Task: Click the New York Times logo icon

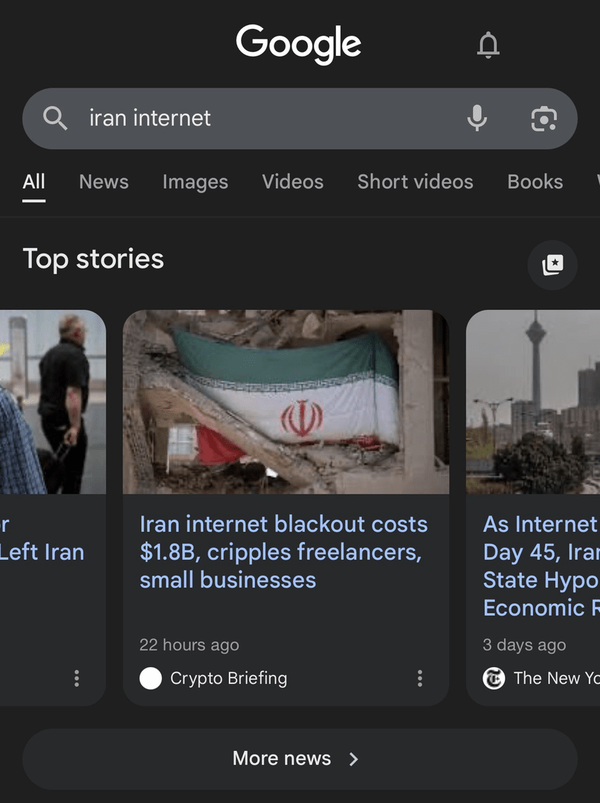Action: [x=494, y=678]
